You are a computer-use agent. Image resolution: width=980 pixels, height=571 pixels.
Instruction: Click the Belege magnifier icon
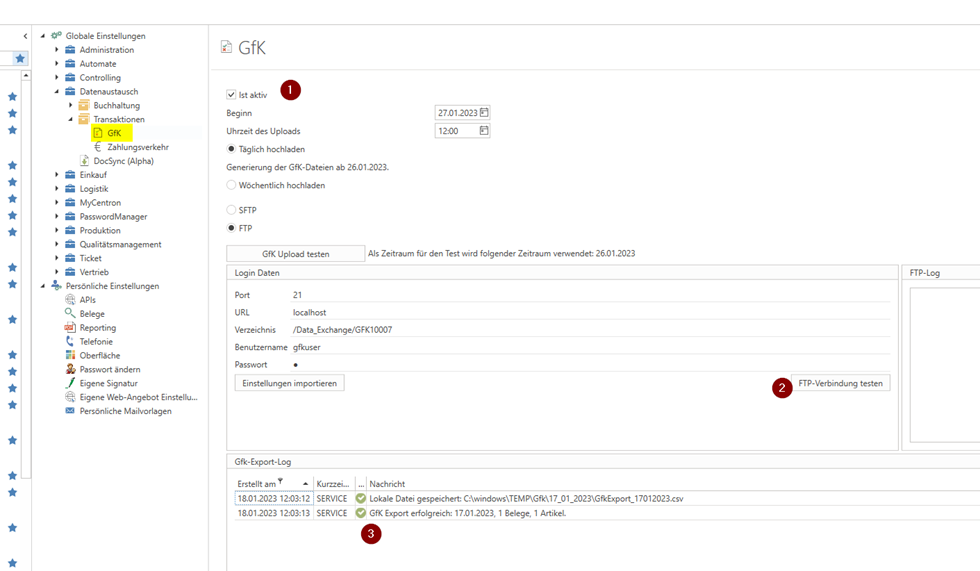click(70, 314)
